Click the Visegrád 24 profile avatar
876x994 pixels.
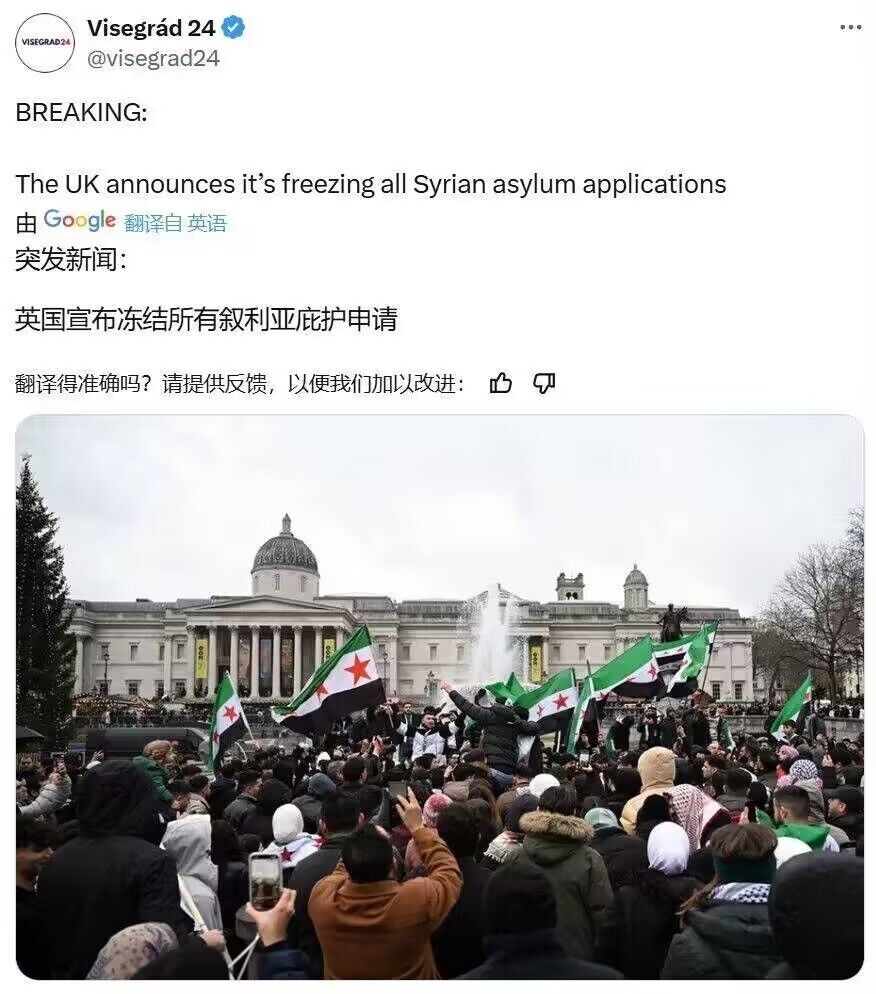pos(46,42)
